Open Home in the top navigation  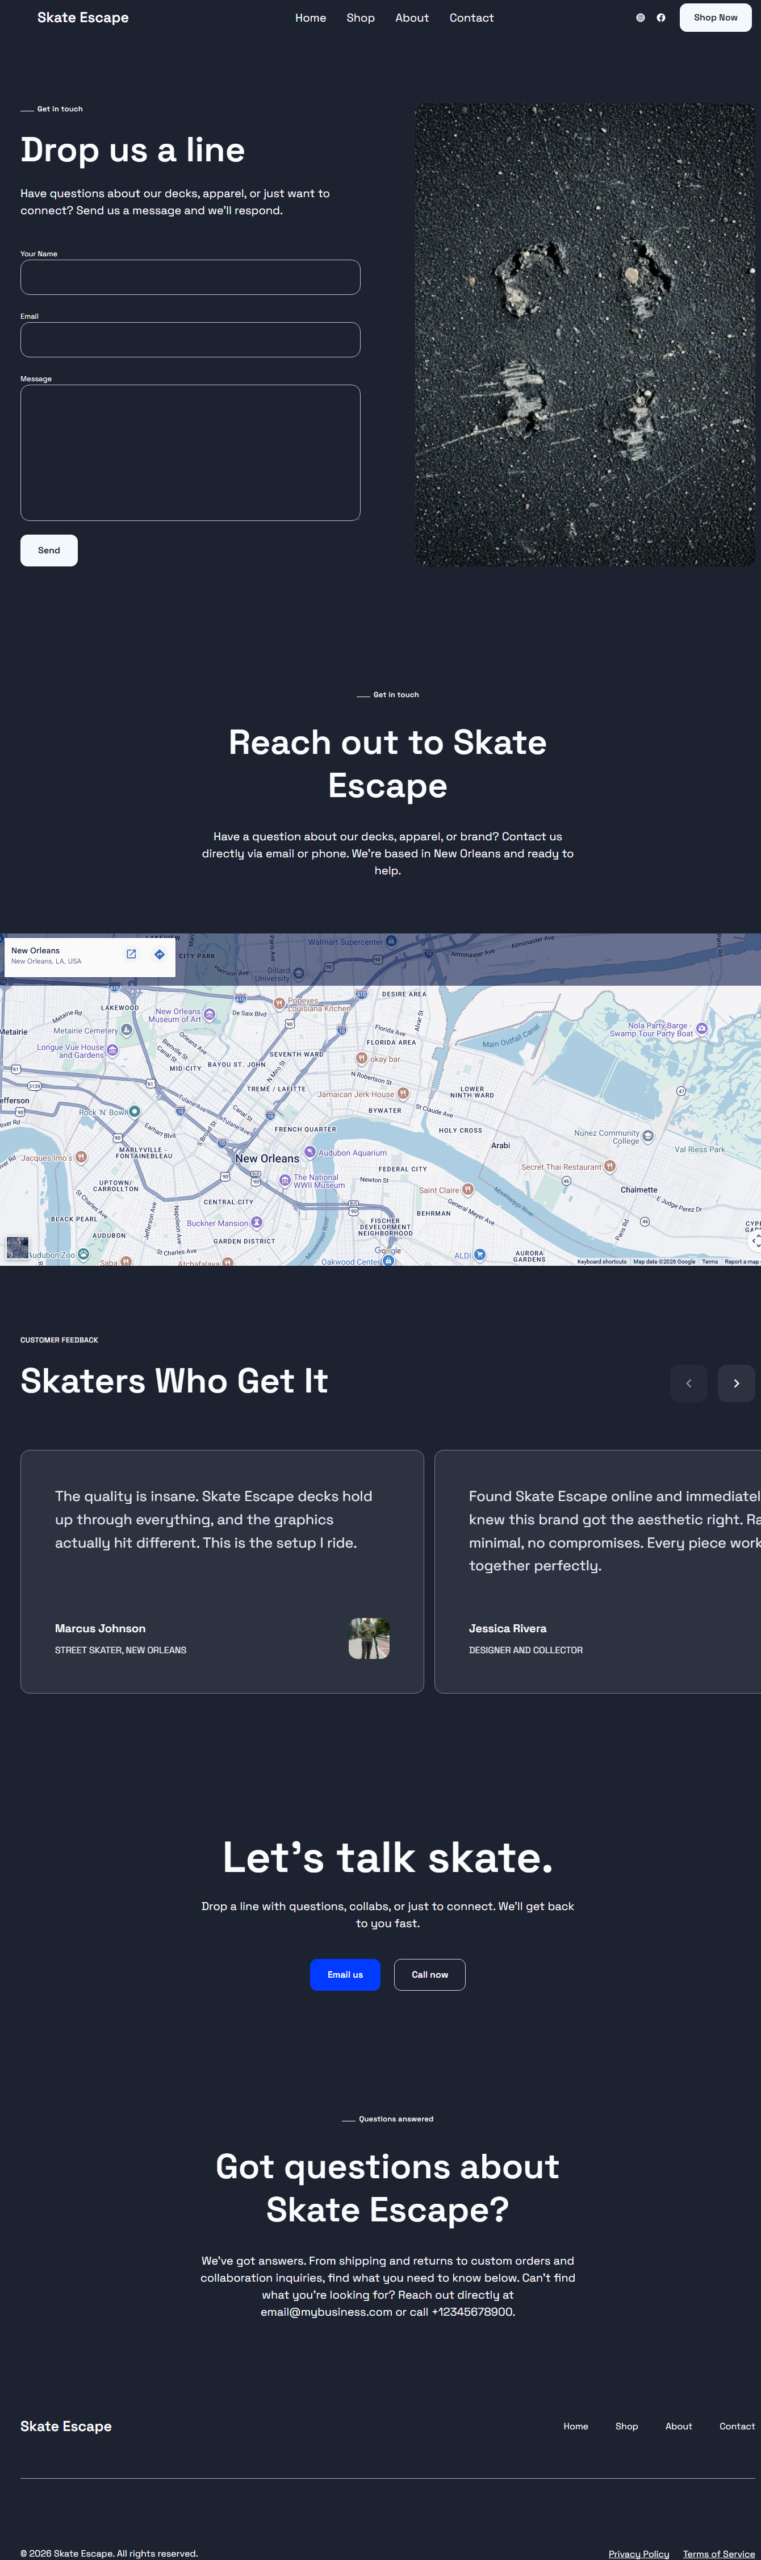pyautogui.click(x=310, y=18)
